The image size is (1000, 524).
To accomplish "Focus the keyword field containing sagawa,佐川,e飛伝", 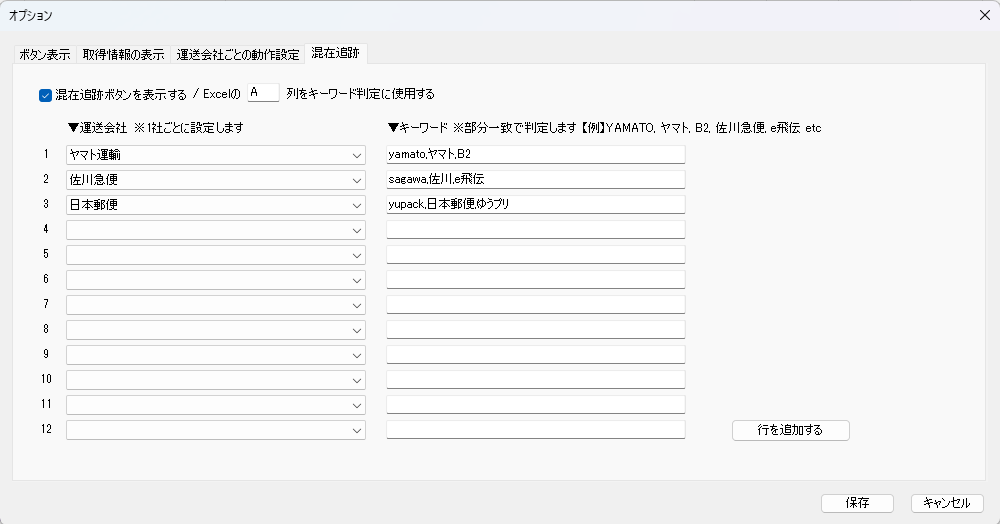I will coord(535,180).
